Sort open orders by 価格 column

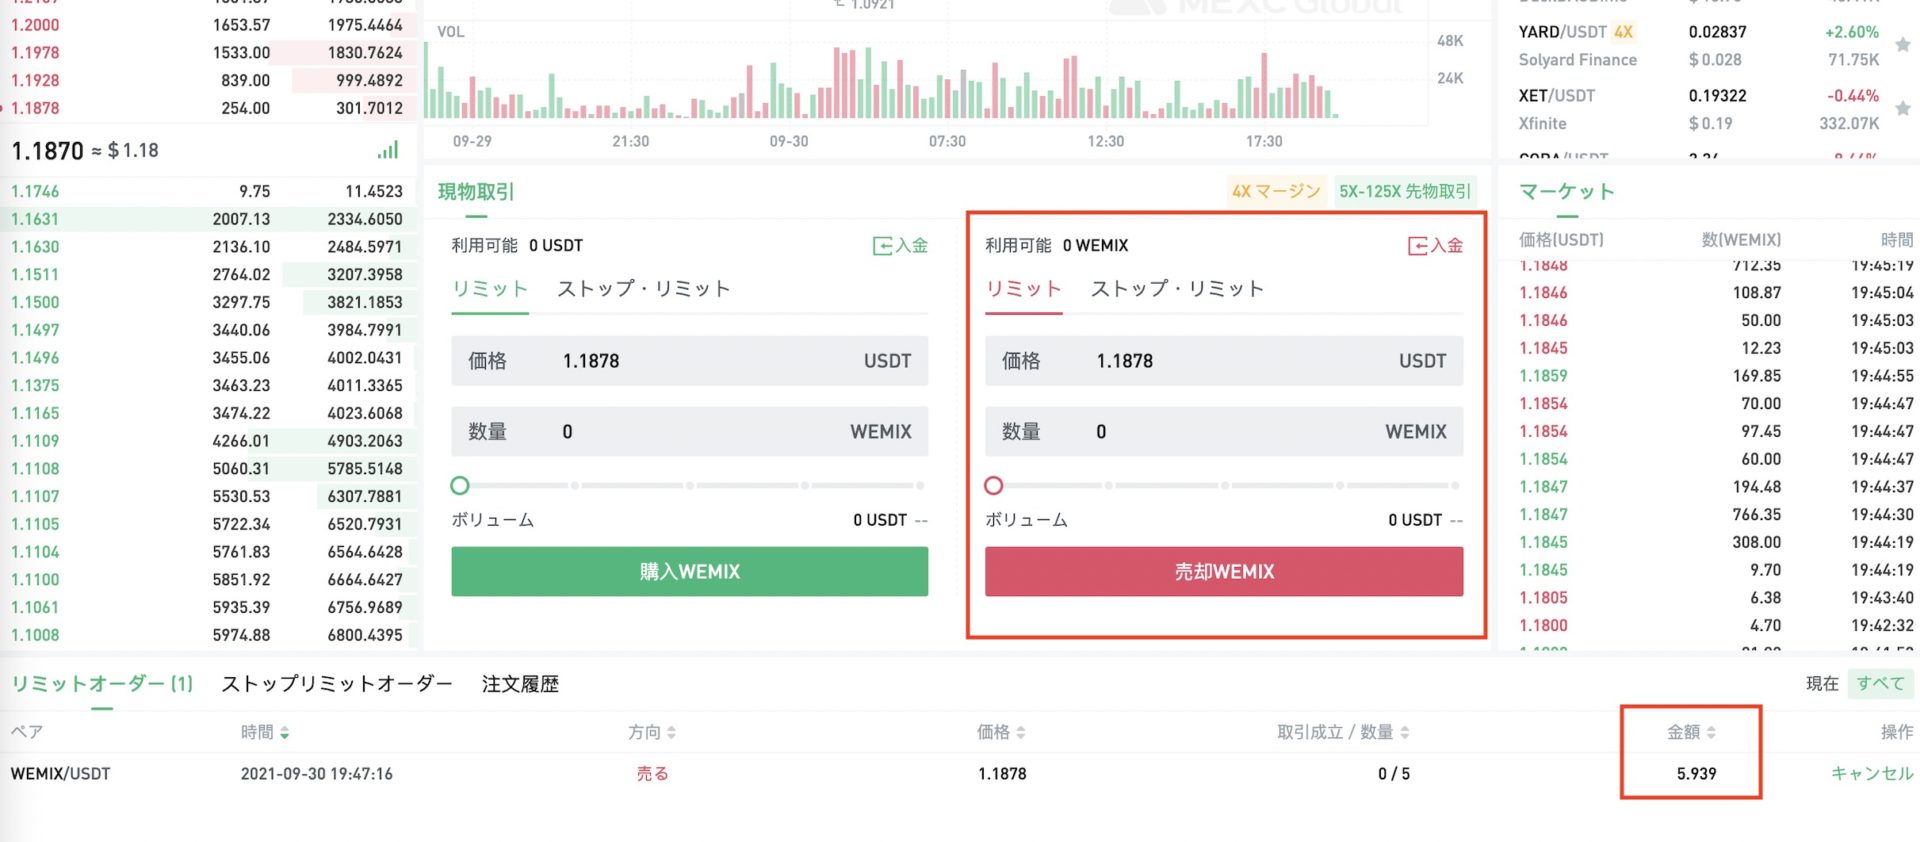pos(1001,733)
